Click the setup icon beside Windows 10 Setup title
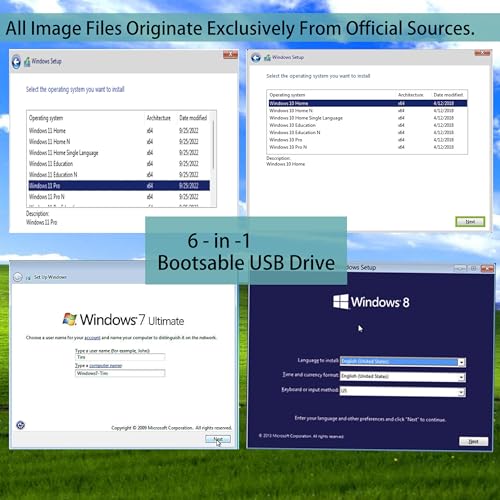This screenshot has height=500, width=500. pyautogui.click(x=267, y=58)
